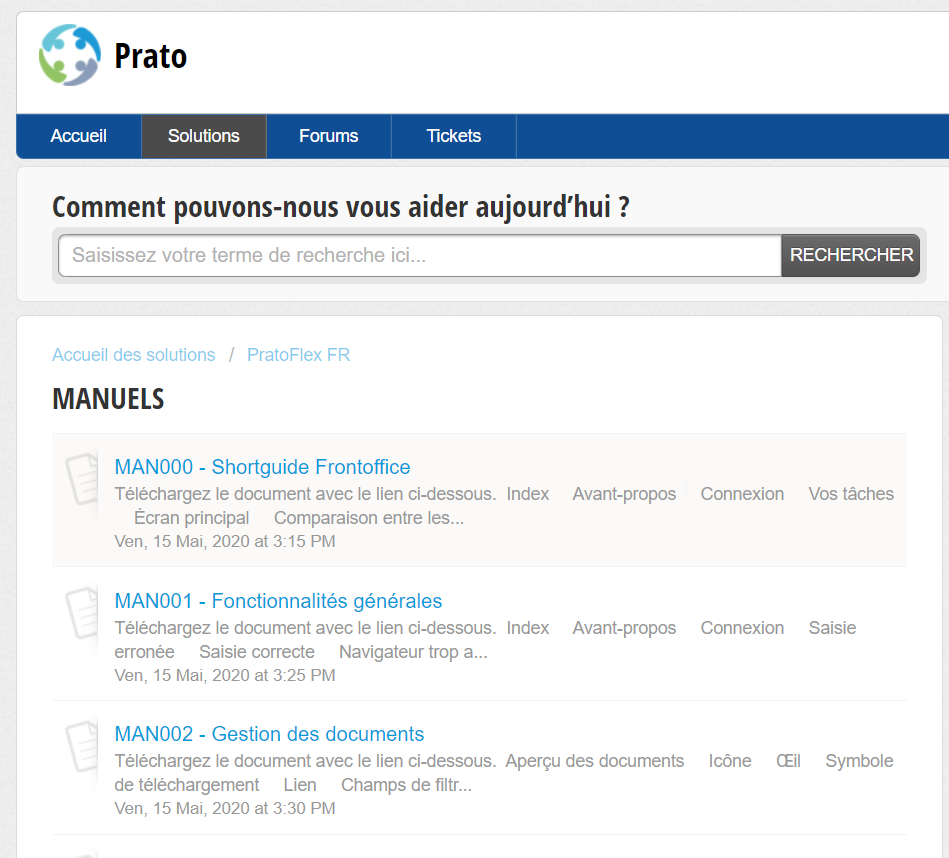Click the Prato logo icon
The image size is (949, 858).
pos(70,55)
